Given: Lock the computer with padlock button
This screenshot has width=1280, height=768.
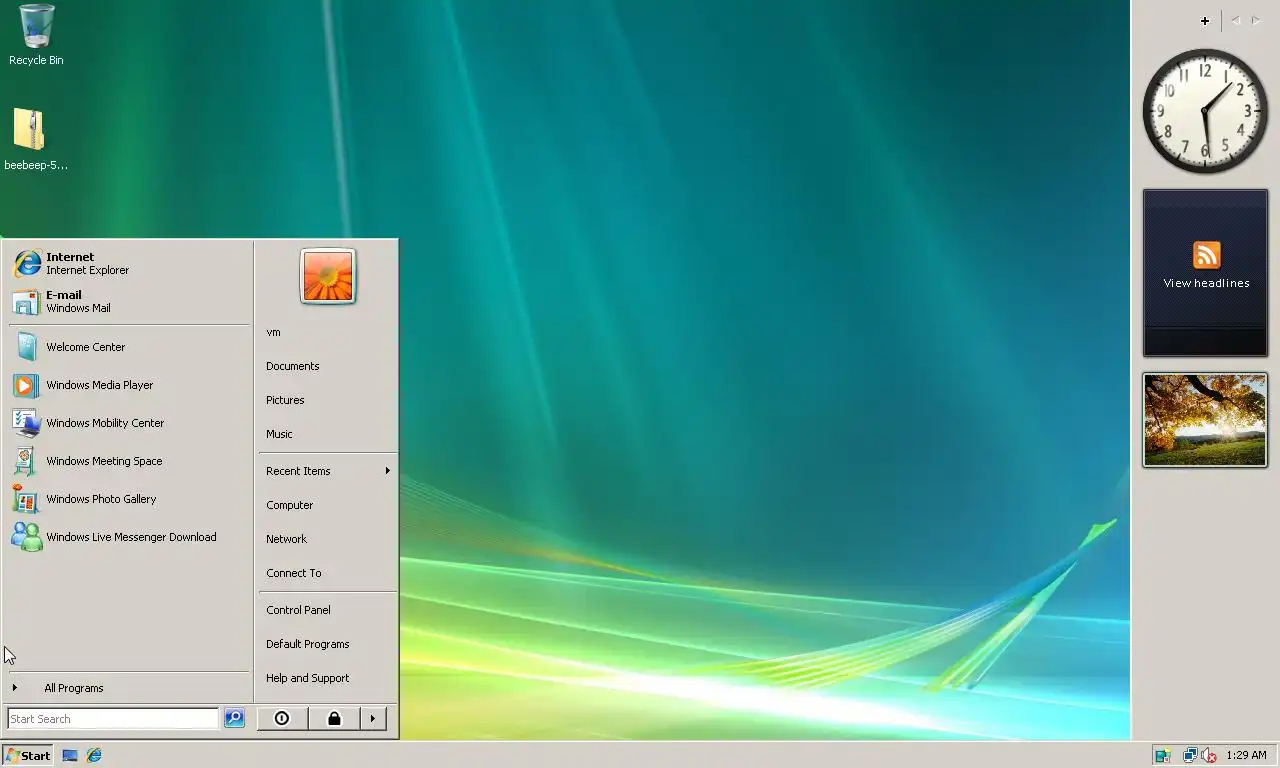Looking at the screenshot, I should click(334, 718).
